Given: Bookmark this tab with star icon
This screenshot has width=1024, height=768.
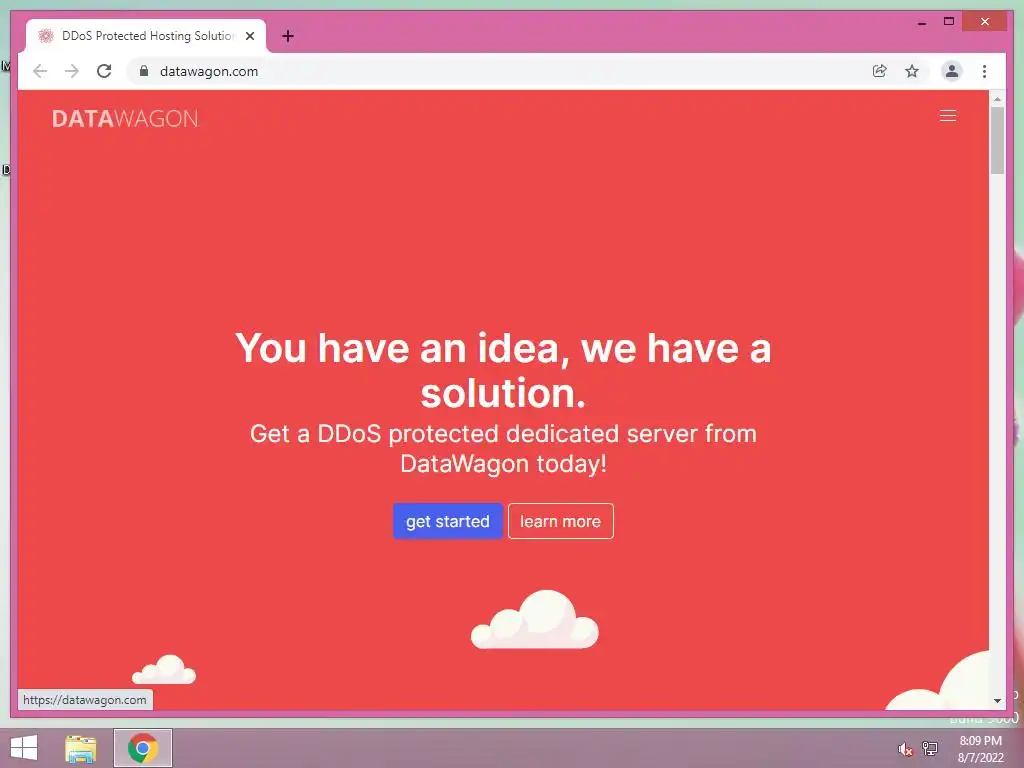Looking at the screenshot, I should [912, 71].
